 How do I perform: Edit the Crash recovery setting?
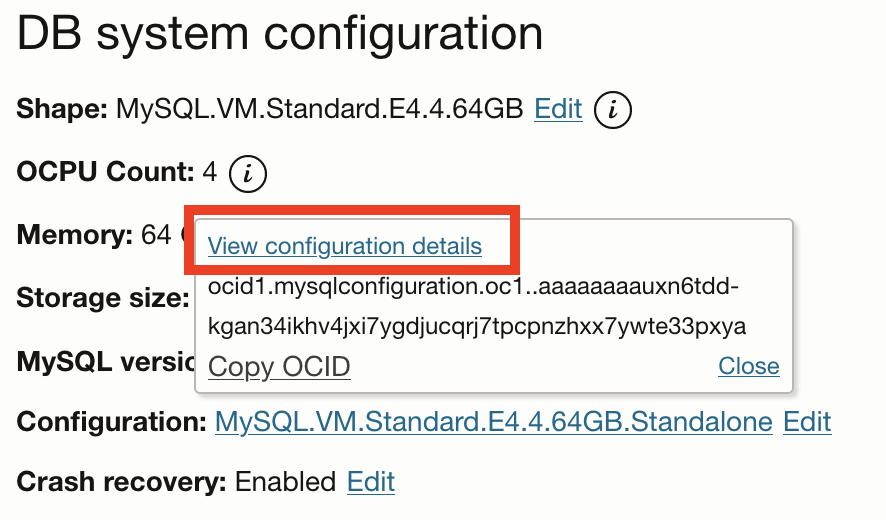click(x=371, y=482)
